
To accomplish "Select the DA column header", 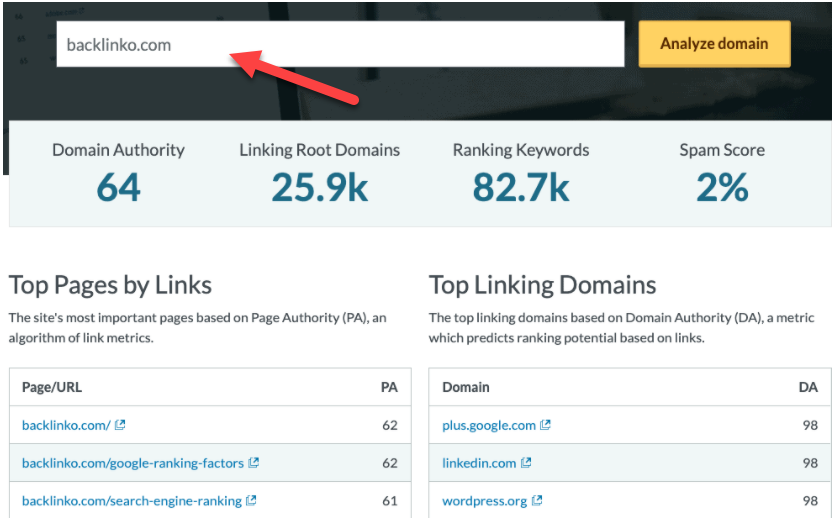I will click(808, 387).
